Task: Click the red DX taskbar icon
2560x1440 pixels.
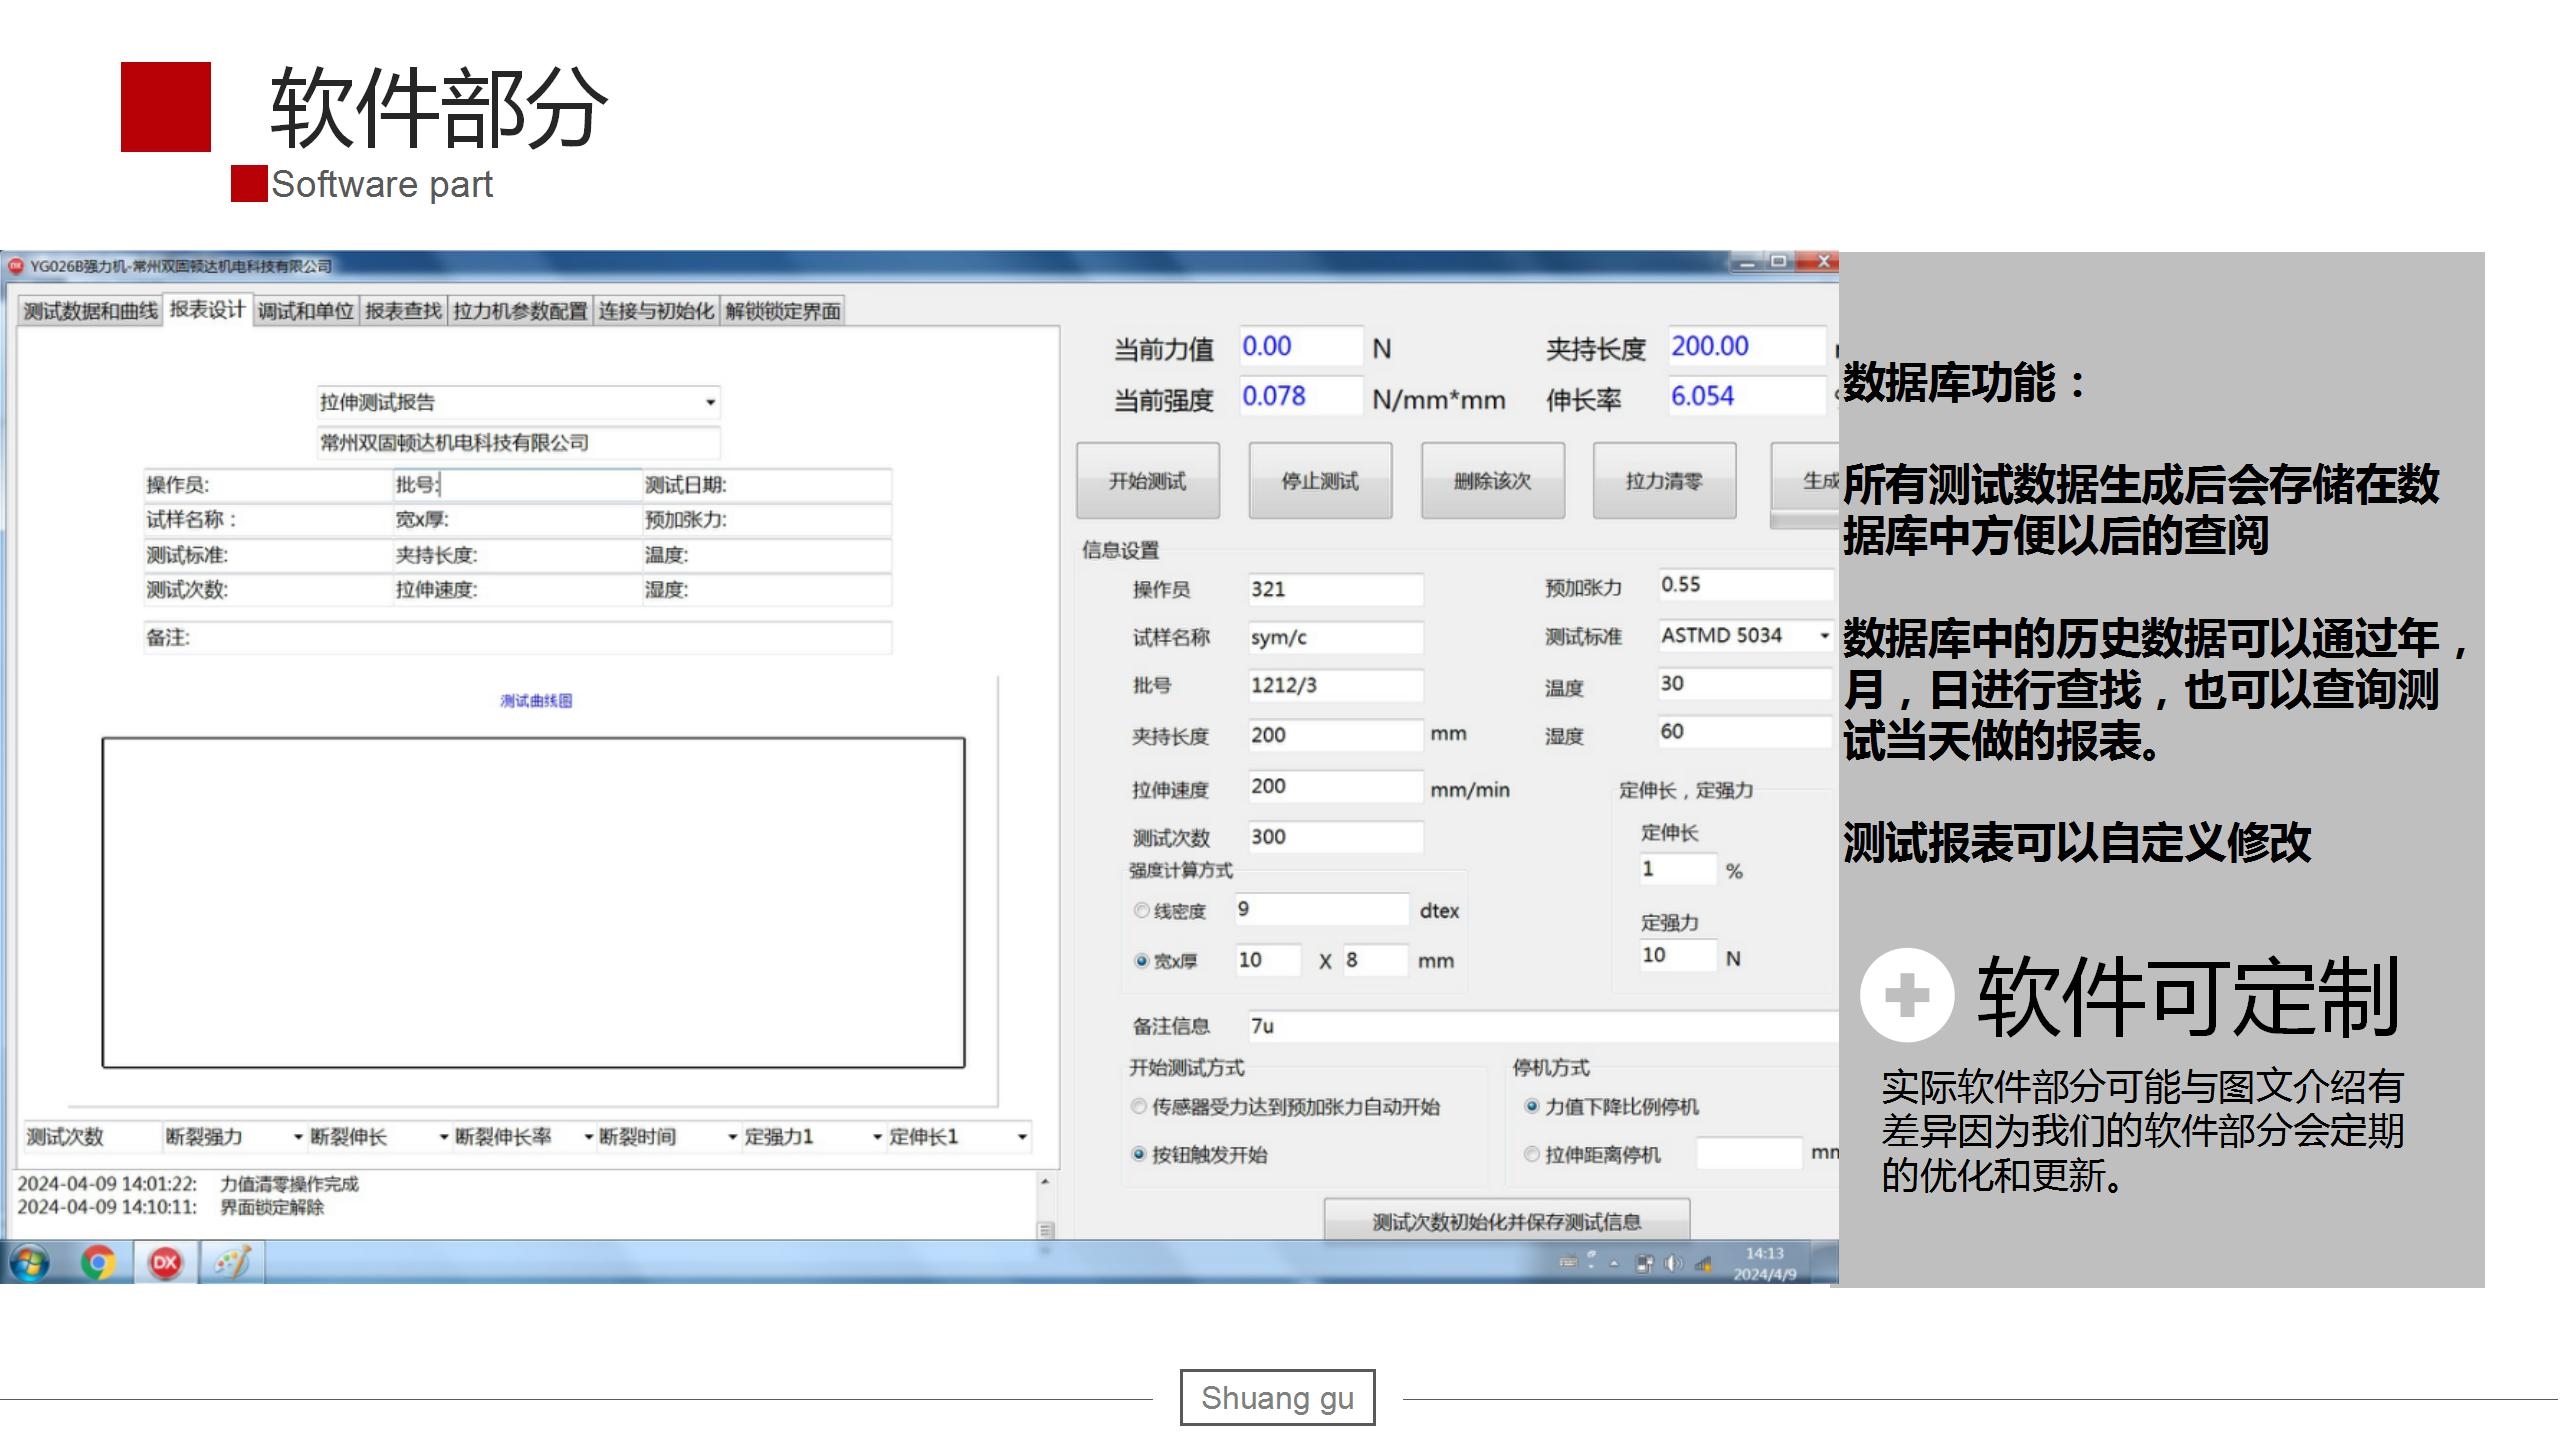Action: tap(165, 1263)
